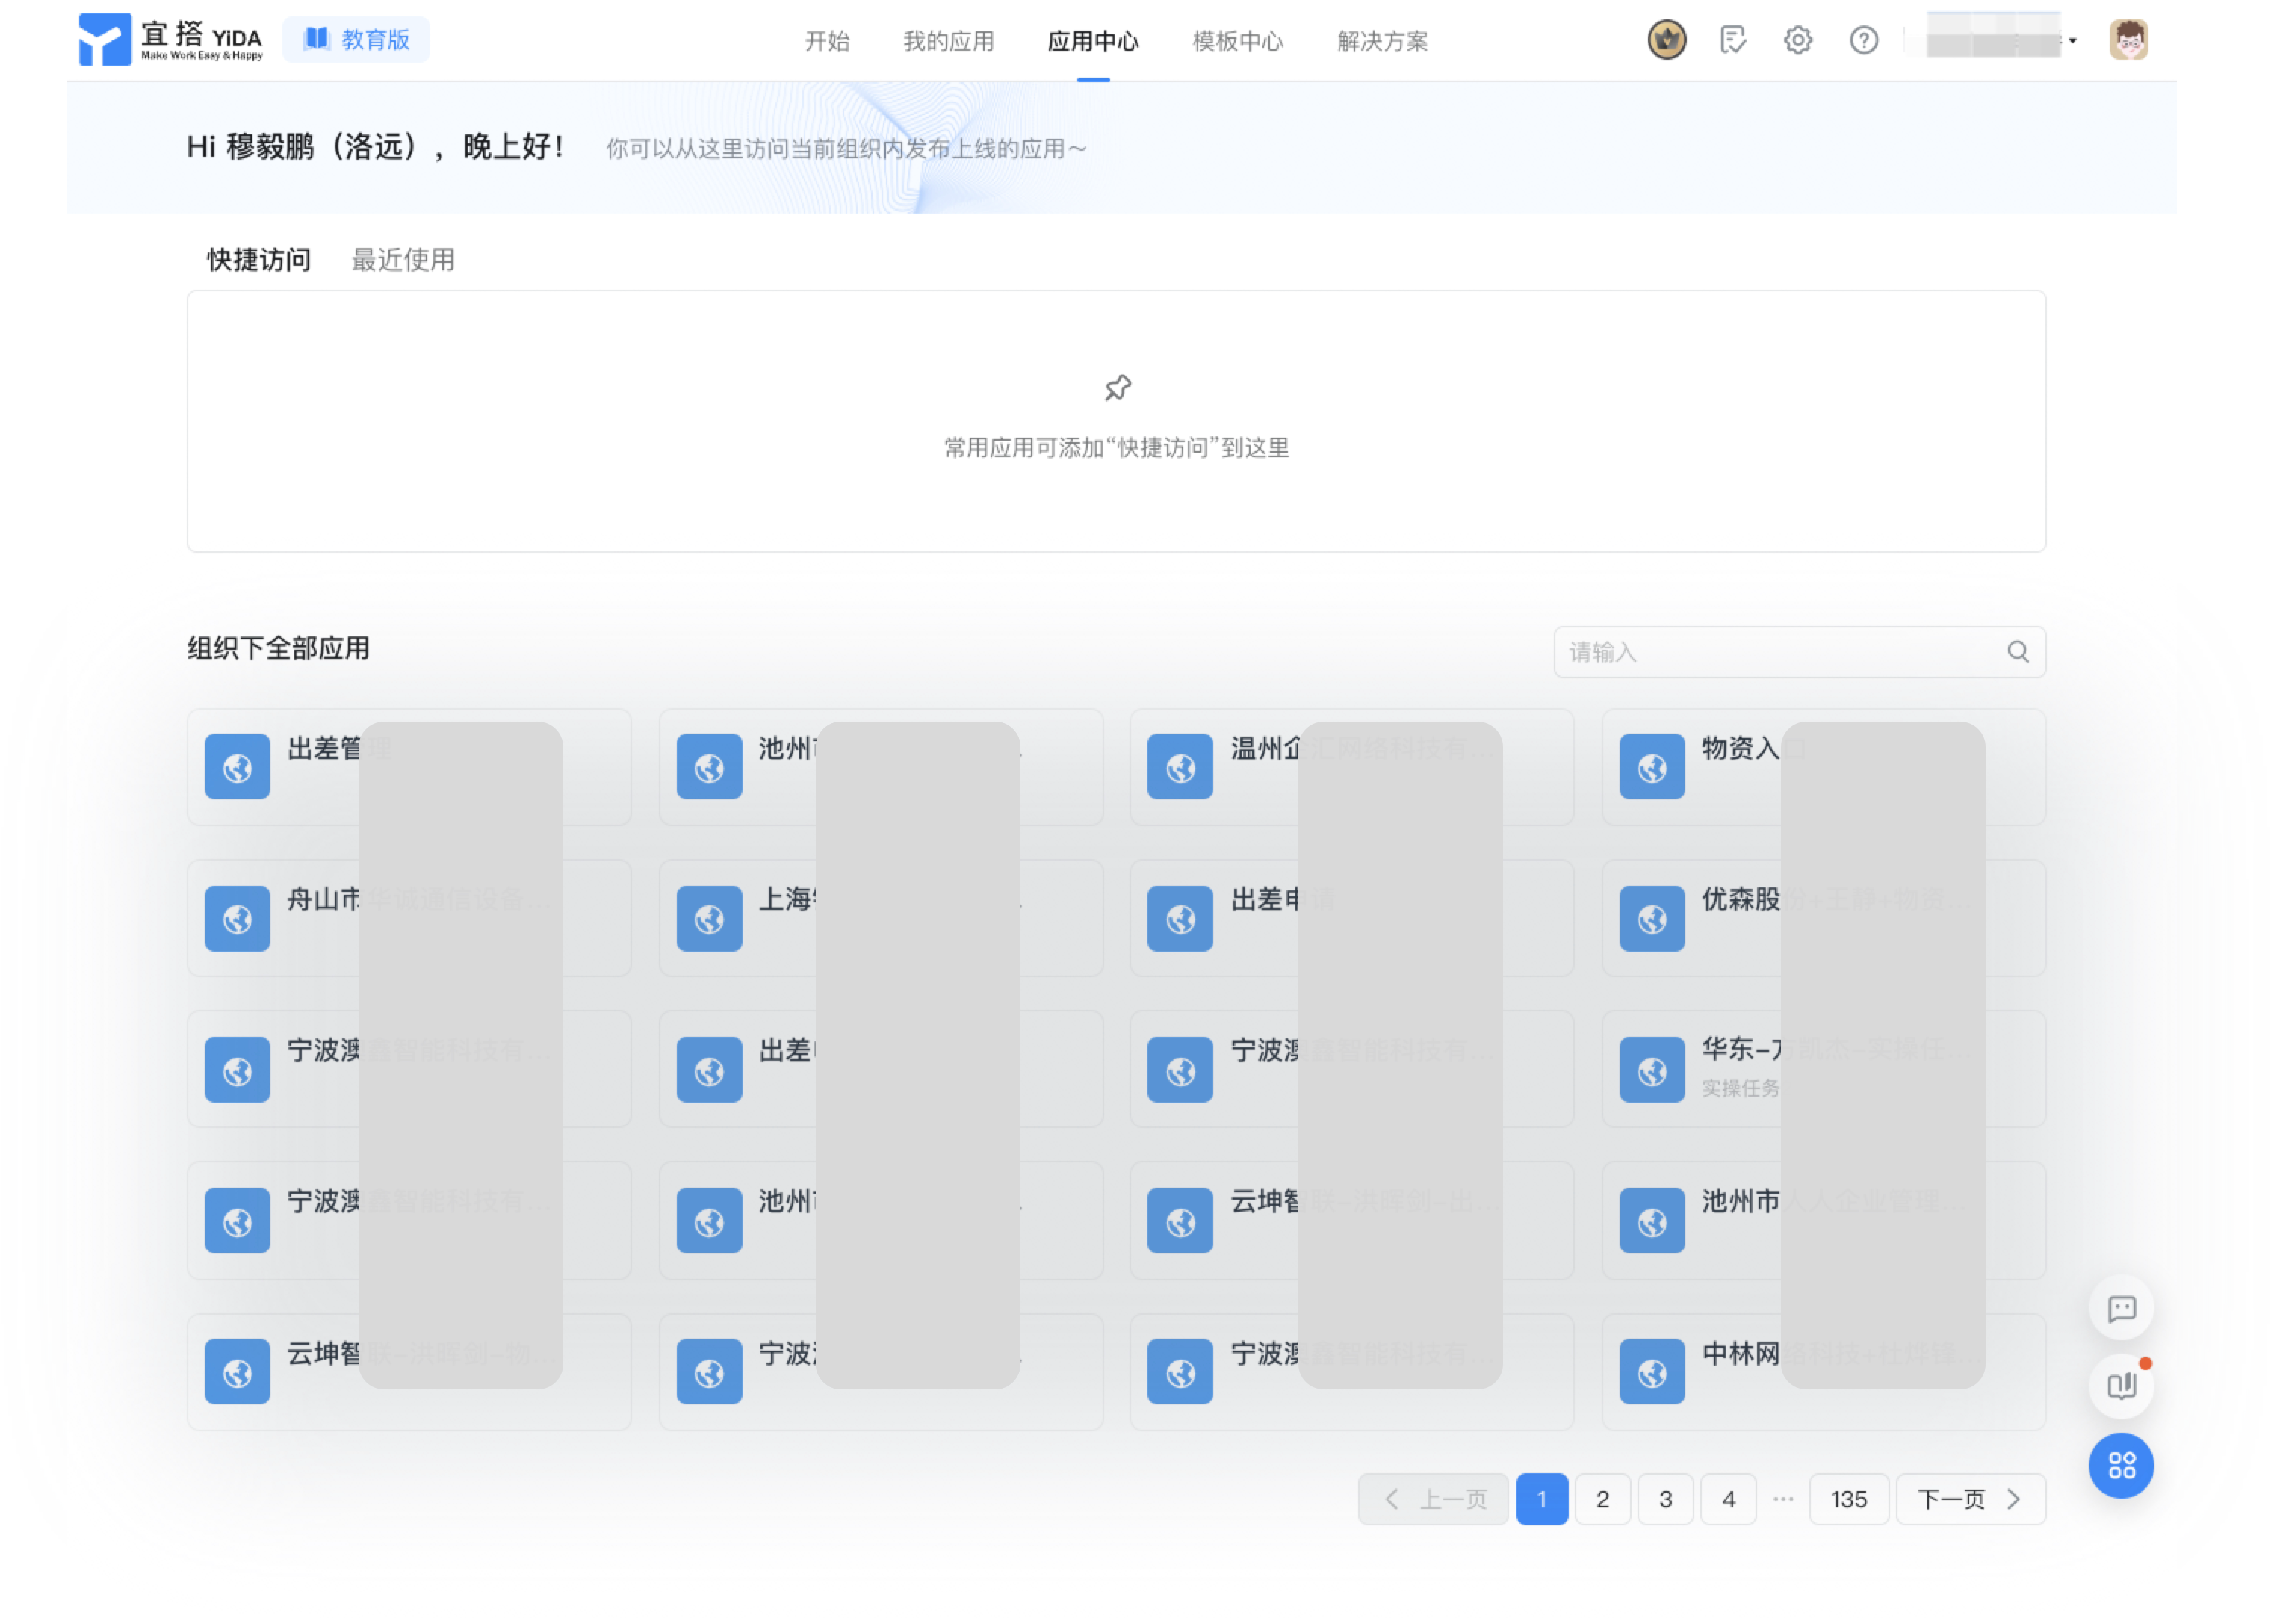Image resolution: width=2271 pixels, height=1624 pixels.
Task: Click the search magnifier icon
Action: tap(2018, 652)
